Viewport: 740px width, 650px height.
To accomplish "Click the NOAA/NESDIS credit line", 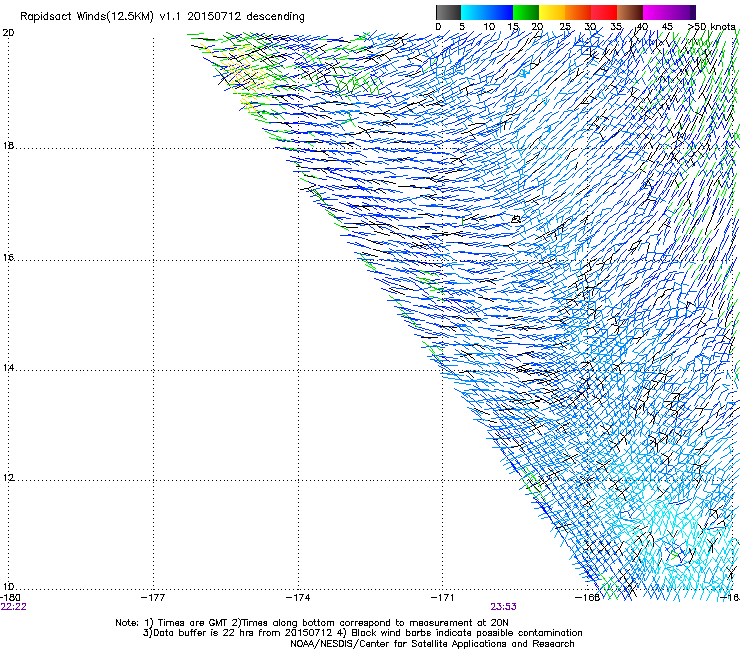I will 432,644.
